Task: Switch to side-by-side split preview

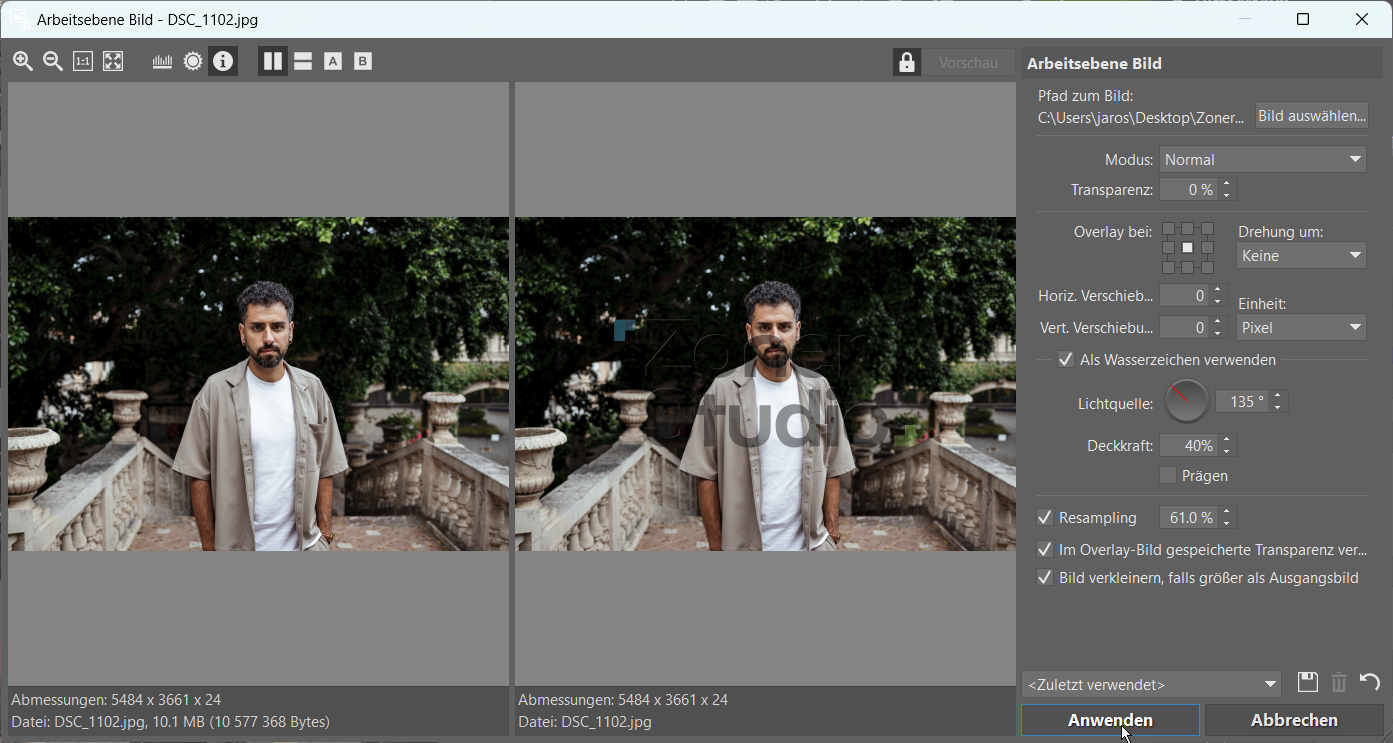Action: pos(273,62)
